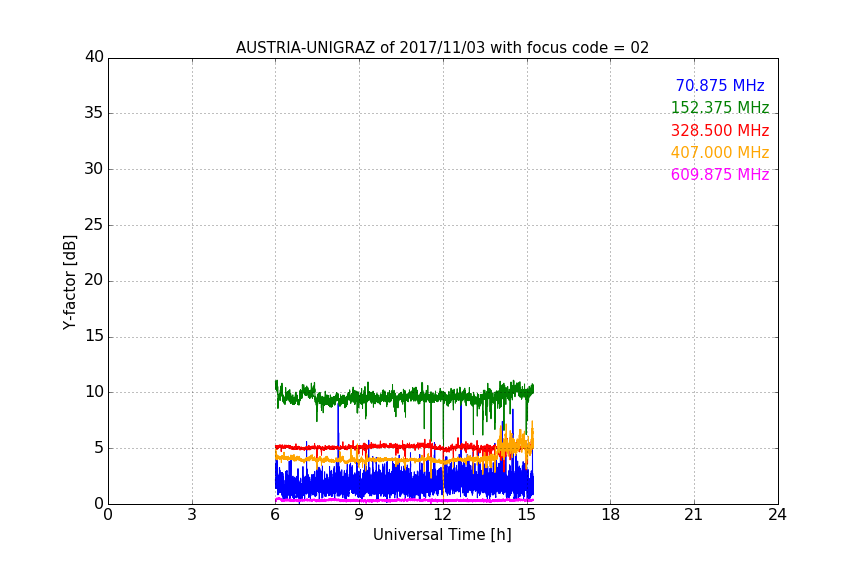Click y-axis tick label 20

point(94,280)
